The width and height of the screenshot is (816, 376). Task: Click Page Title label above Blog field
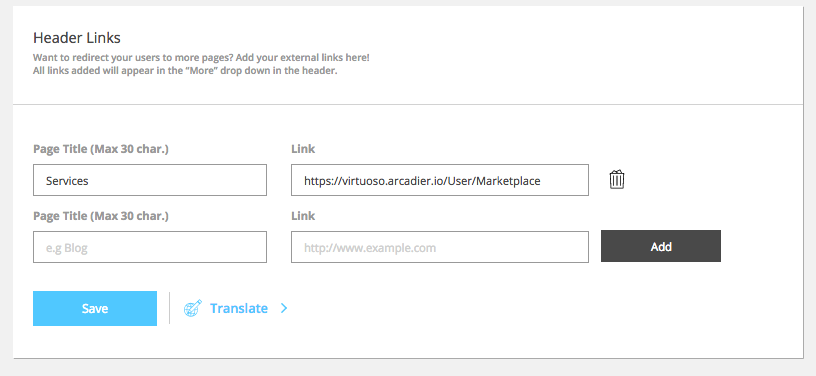click(x=101, y=215)
